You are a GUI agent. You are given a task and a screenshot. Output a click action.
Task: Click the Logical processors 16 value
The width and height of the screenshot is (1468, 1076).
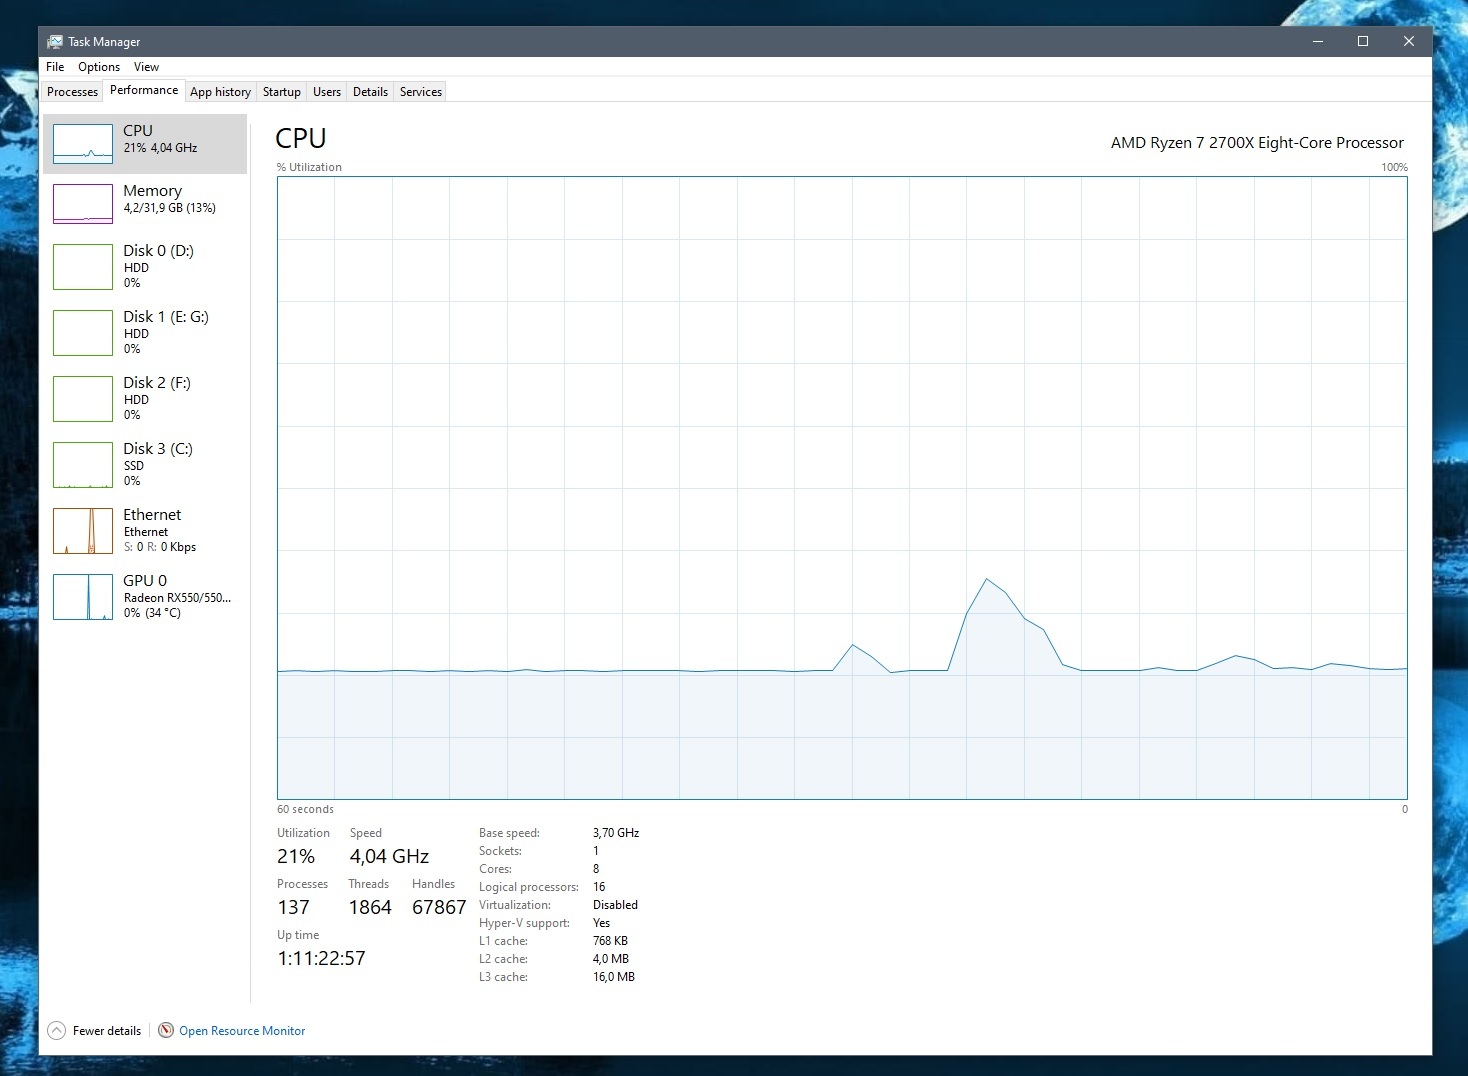click(x=599, y=887)
